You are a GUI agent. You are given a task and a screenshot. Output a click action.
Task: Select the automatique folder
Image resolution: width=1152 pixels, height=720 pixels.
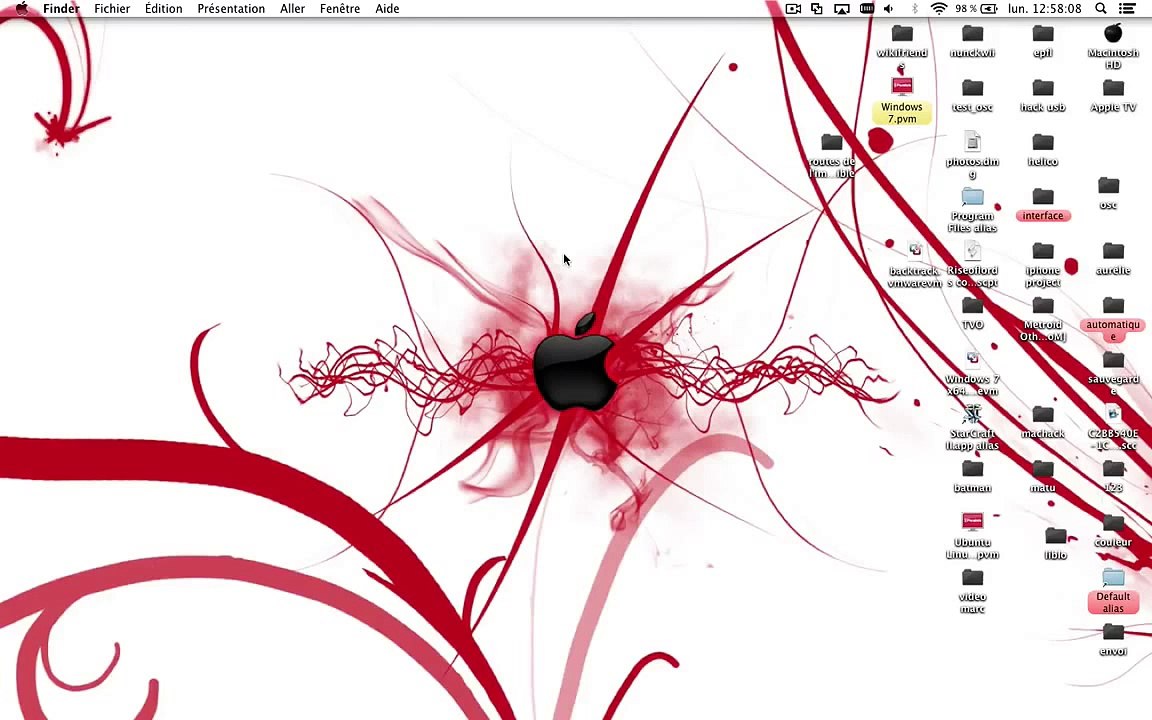pyautogui.click(x=1114, y=306)
